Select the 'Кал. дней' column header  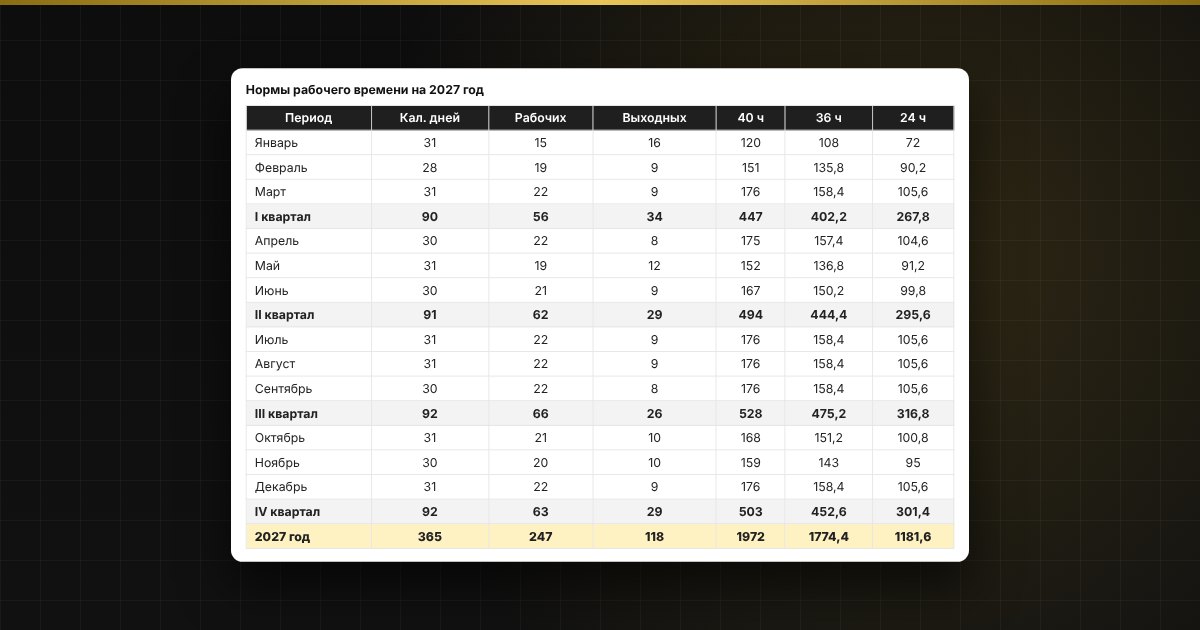pos(430,118)
